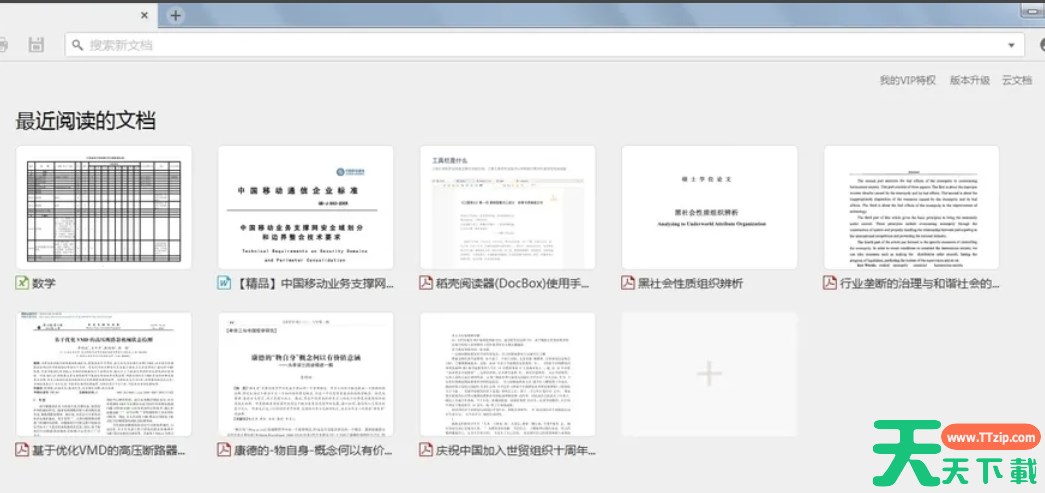Click the 版本升级 link
Screen dimensions: 1045x493
pos(969,80)
